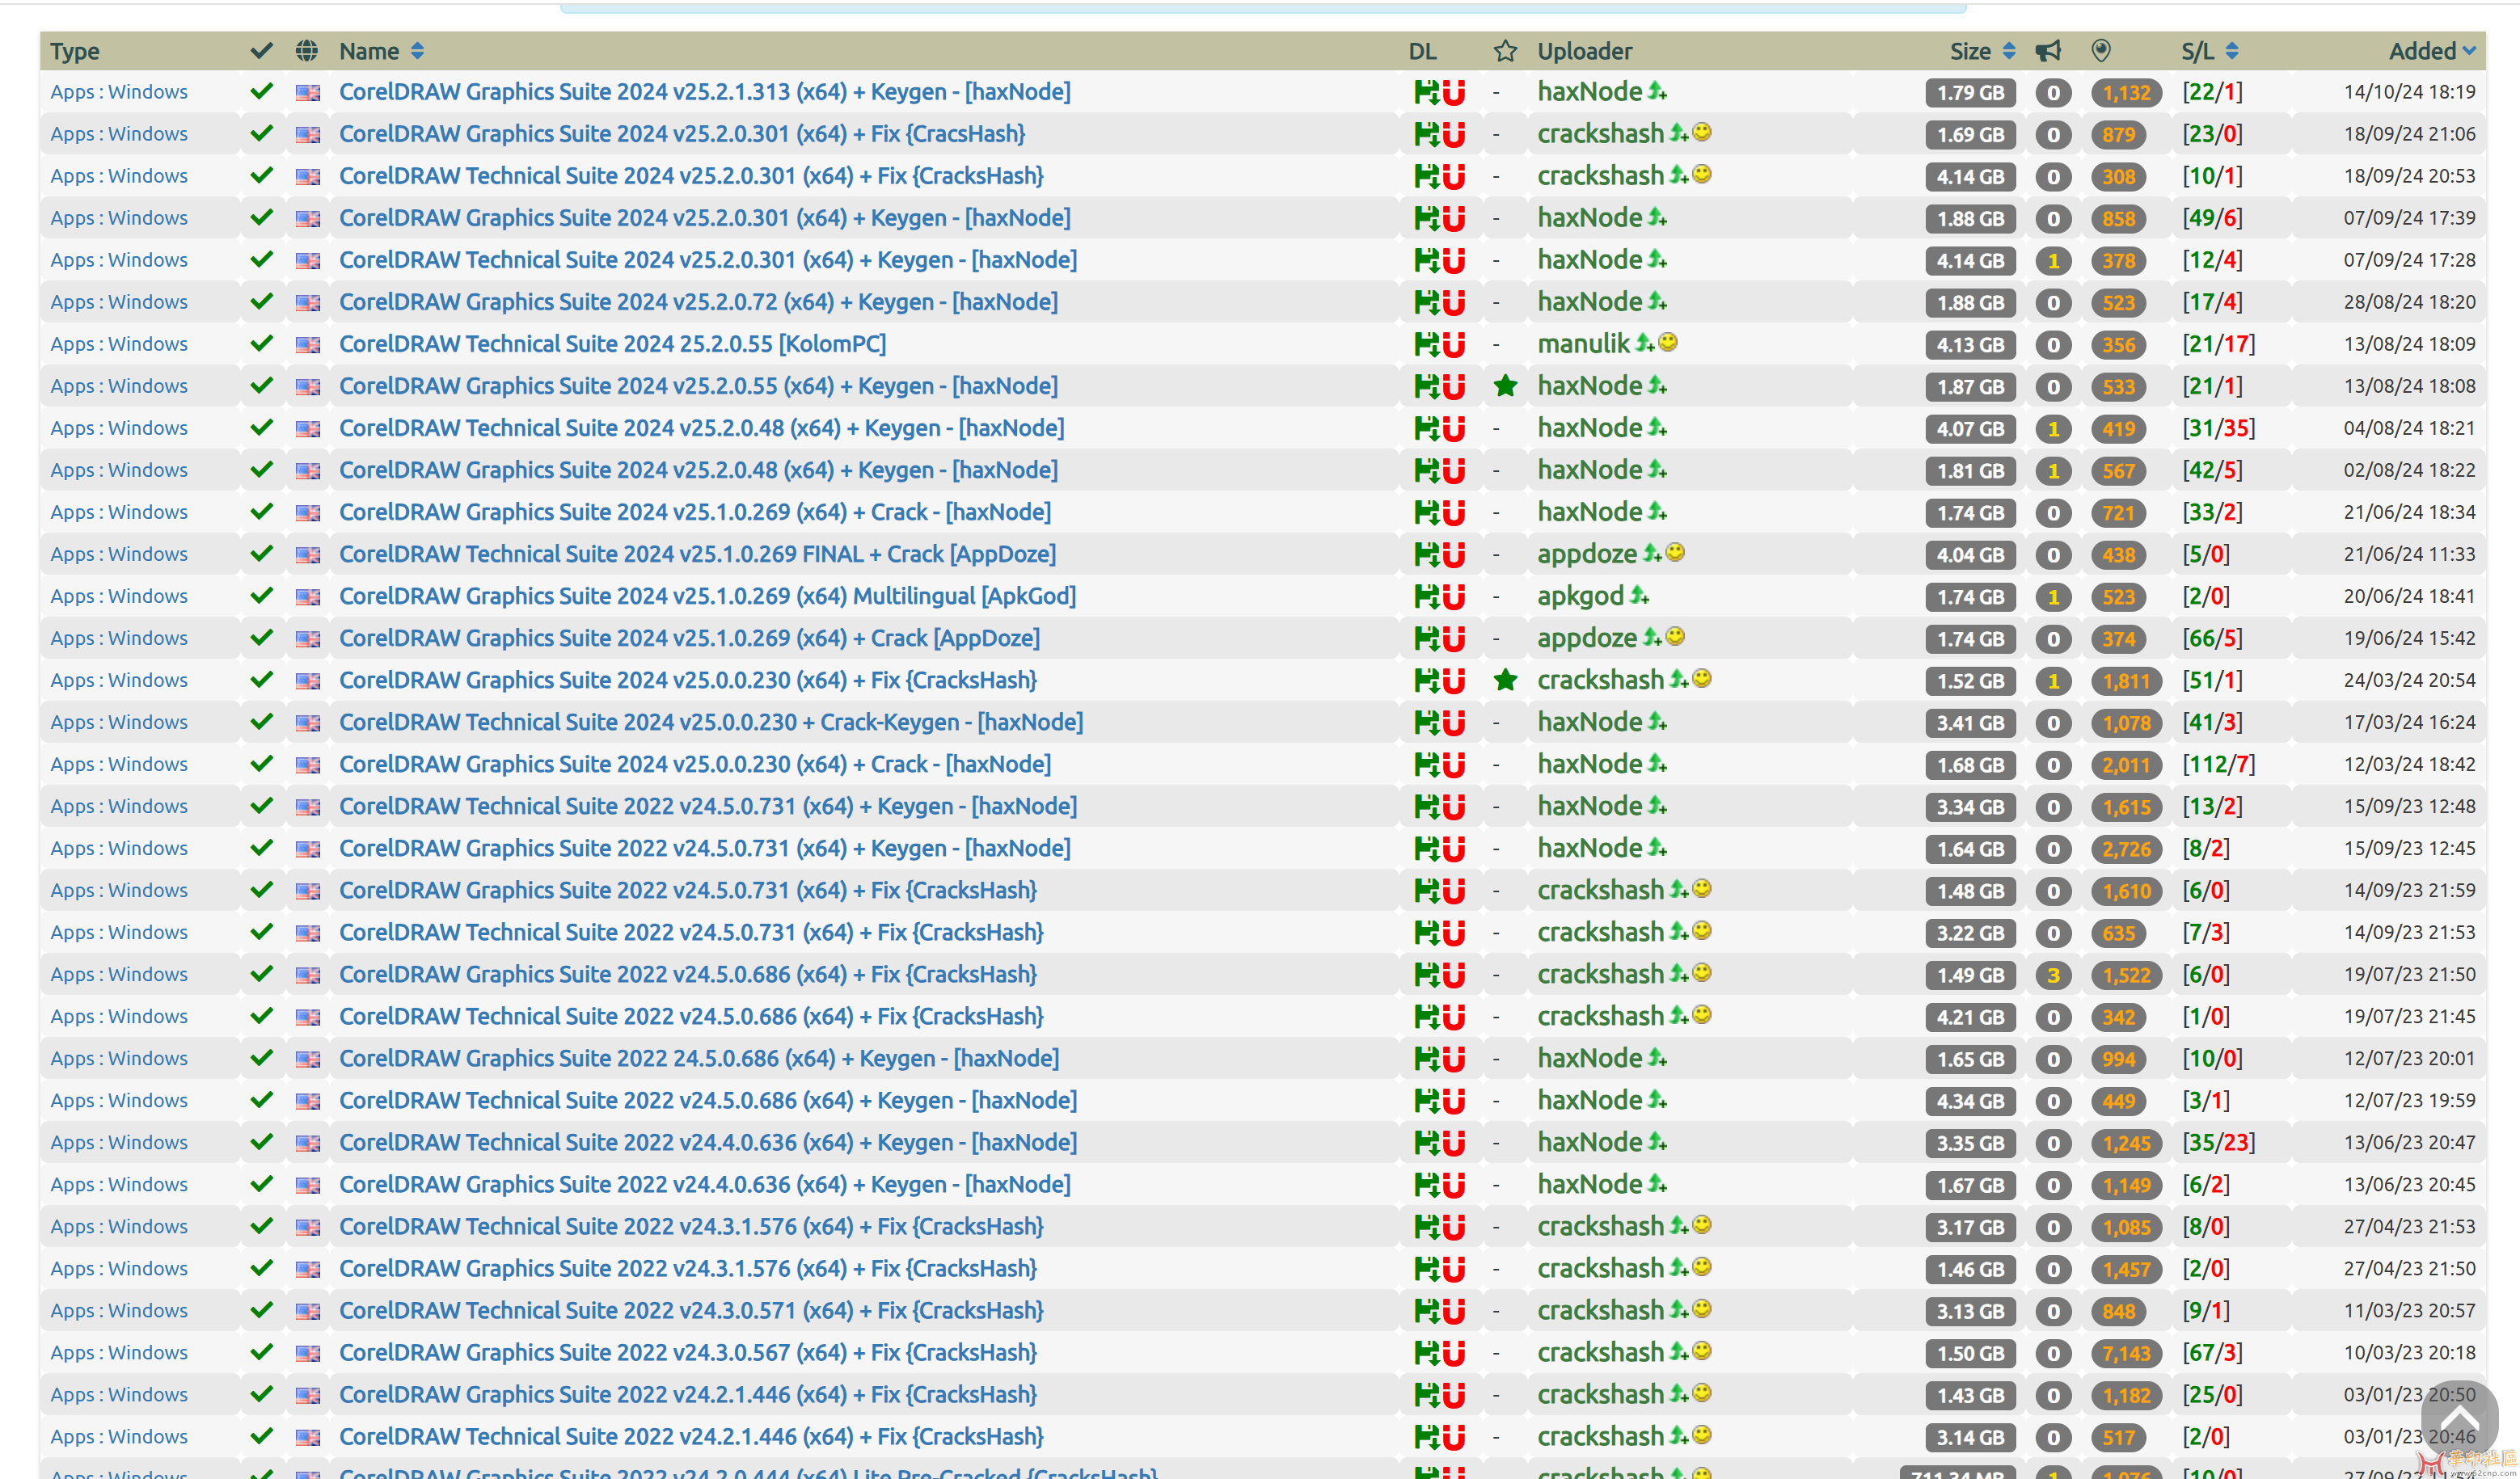Click the Added column chevron
2520x1479 pixels.
2469,51
